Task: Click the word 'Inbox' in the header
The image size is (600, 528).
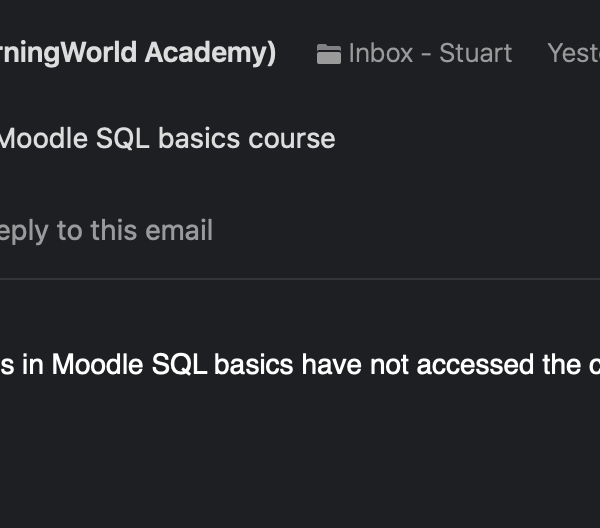Action: (x=380, y=53)
